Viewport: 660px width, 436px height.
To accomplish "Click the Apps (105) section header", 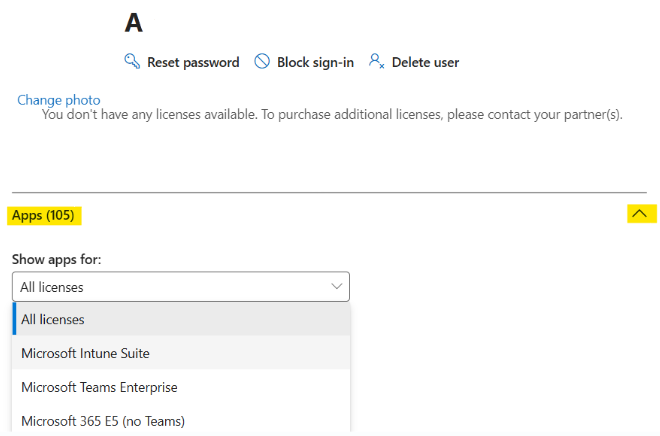I will pyautogui.click(x=43, y=215).
